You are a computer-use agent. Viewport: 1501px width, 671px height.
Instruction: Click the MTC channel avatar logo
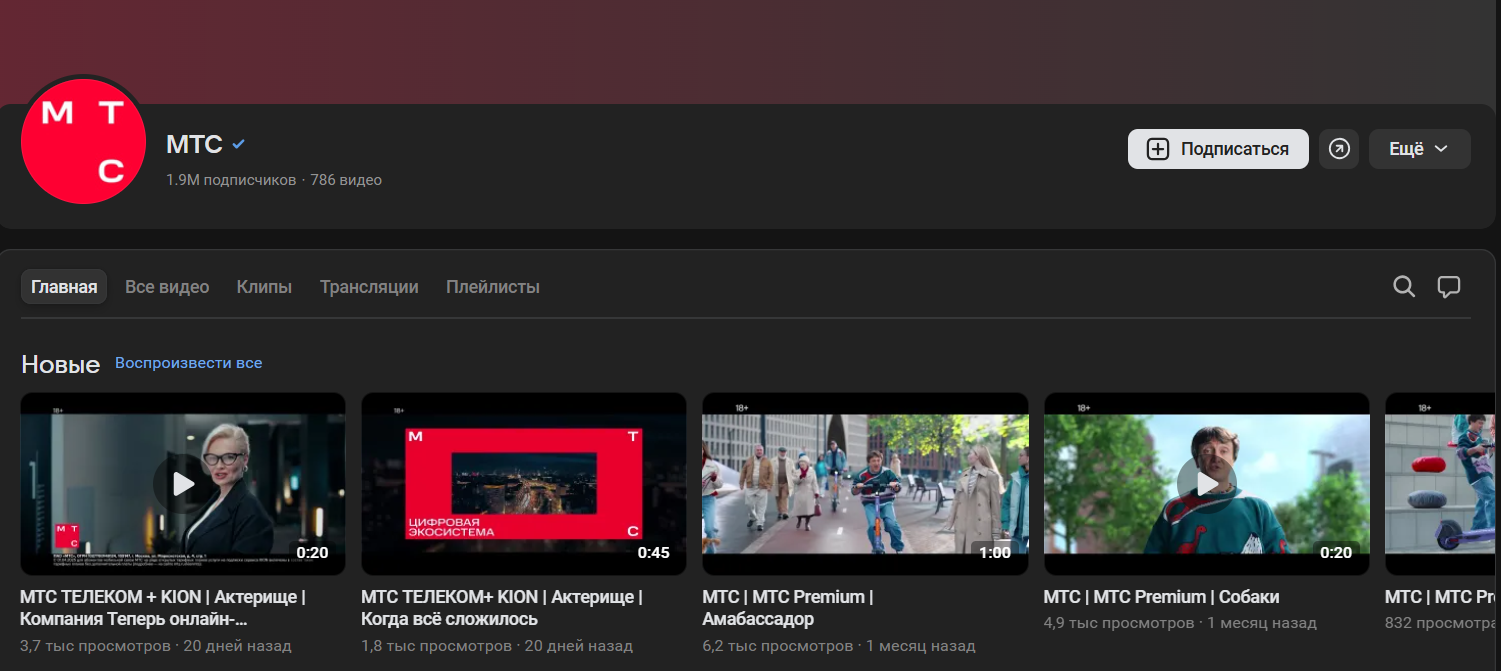[84, 141]
